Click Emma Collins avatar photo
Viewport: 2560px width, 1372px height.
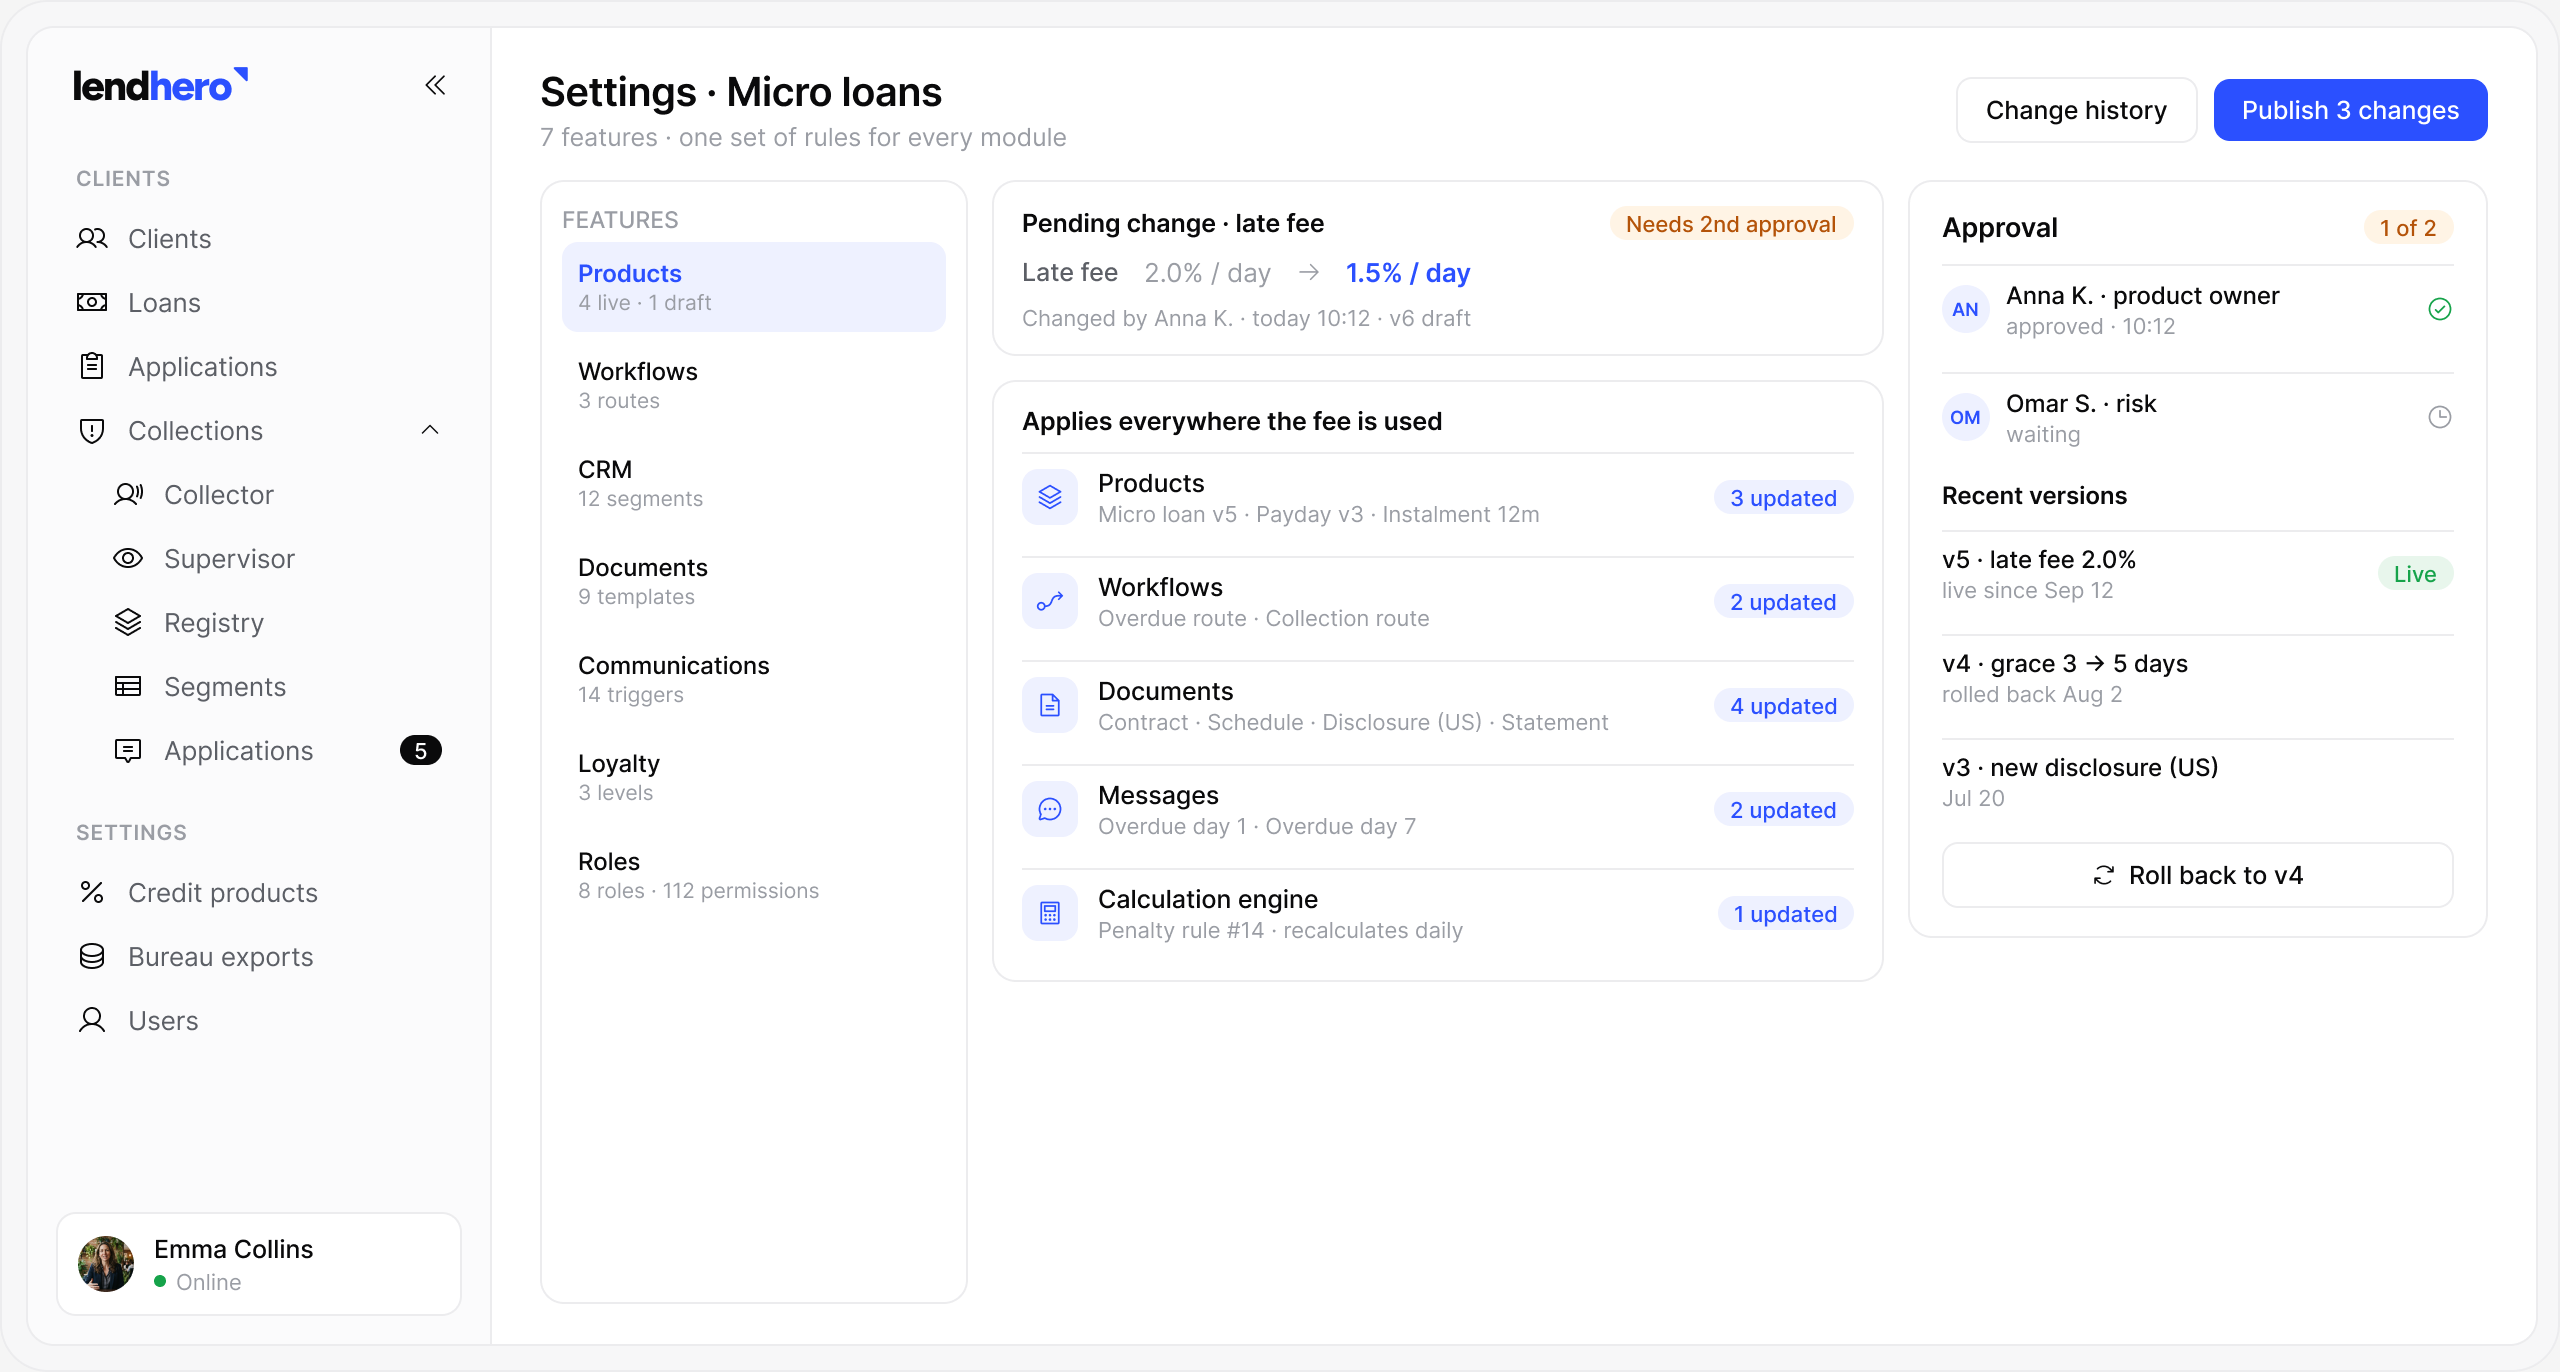pyautogui.click(x=106, y=1264)
